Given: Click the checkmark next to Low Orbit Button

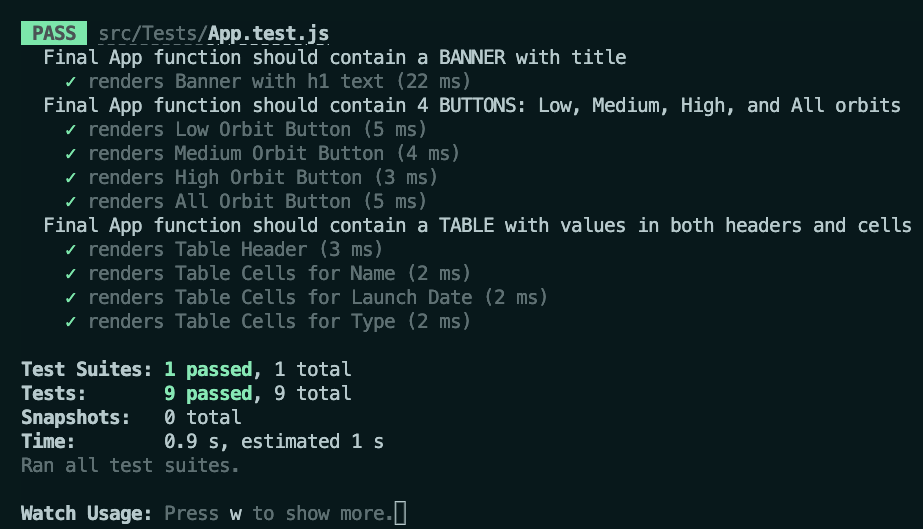Looking at the screenshot, I should (71, 130).
